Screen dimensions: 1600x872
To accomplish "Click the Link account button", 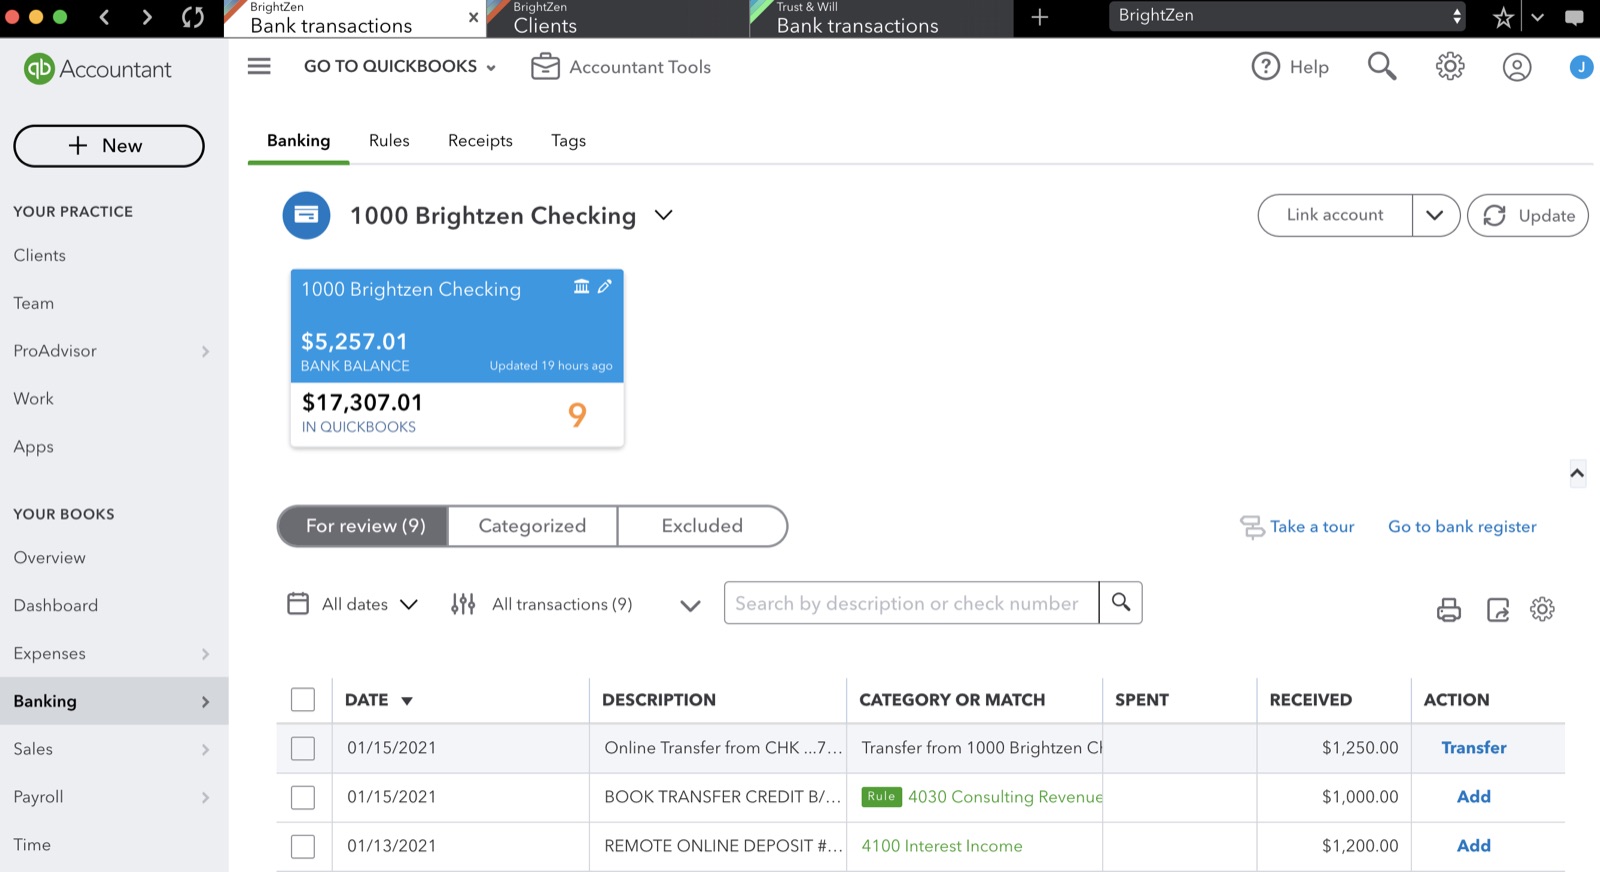I will pos(1335,215).
